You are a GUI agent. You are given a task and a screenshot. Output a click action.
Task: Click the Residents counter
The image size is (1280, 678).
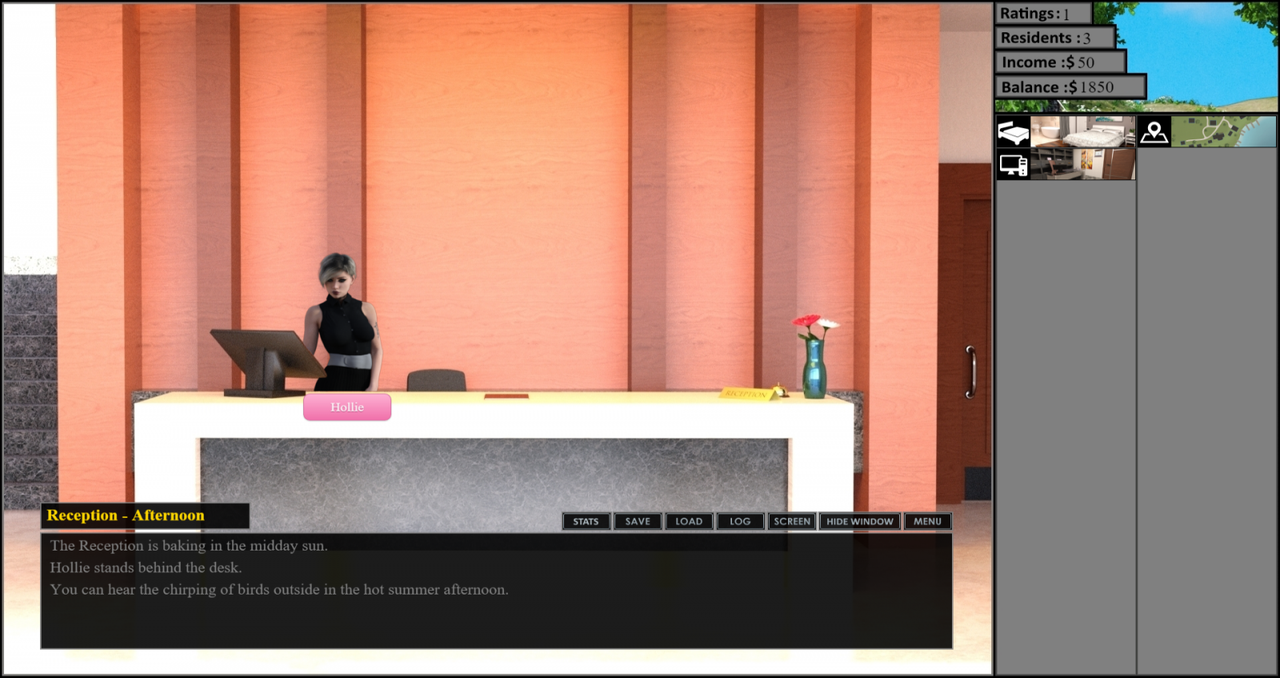pyautogui.click(x=1055, y=38)
